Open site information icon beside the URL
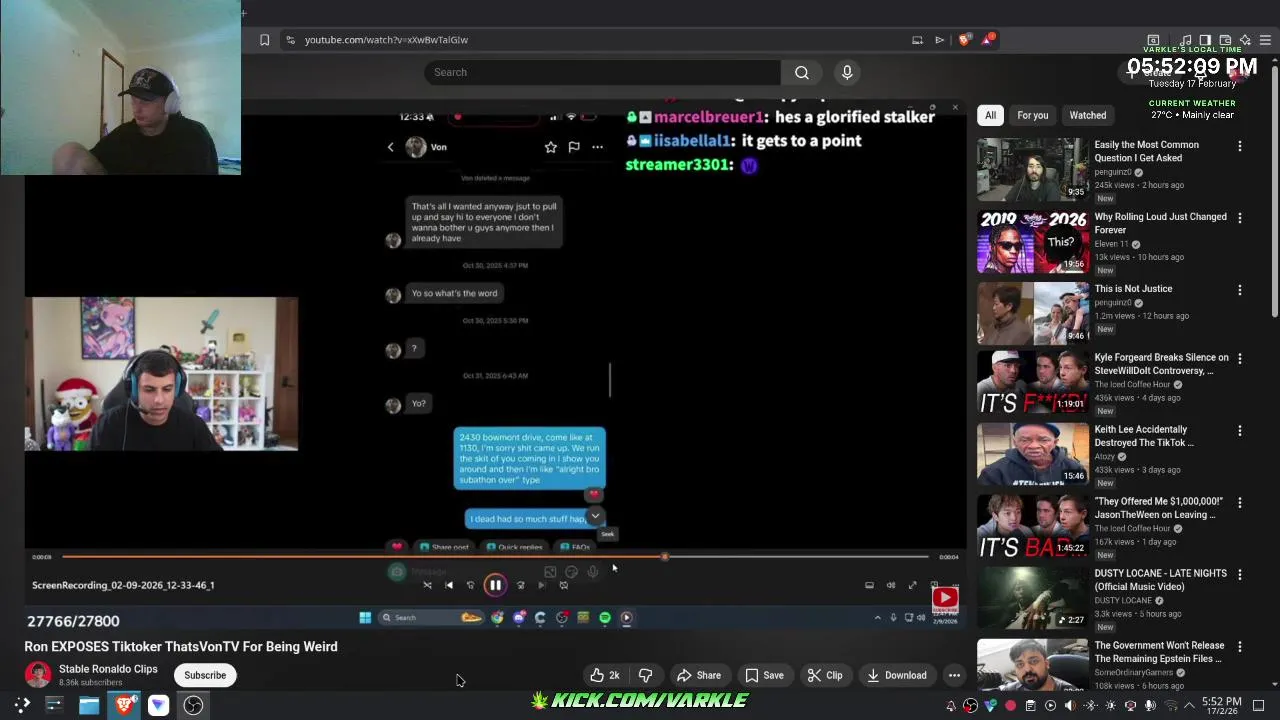This screenshot has width=1280, height=720. tap(290, 40)
